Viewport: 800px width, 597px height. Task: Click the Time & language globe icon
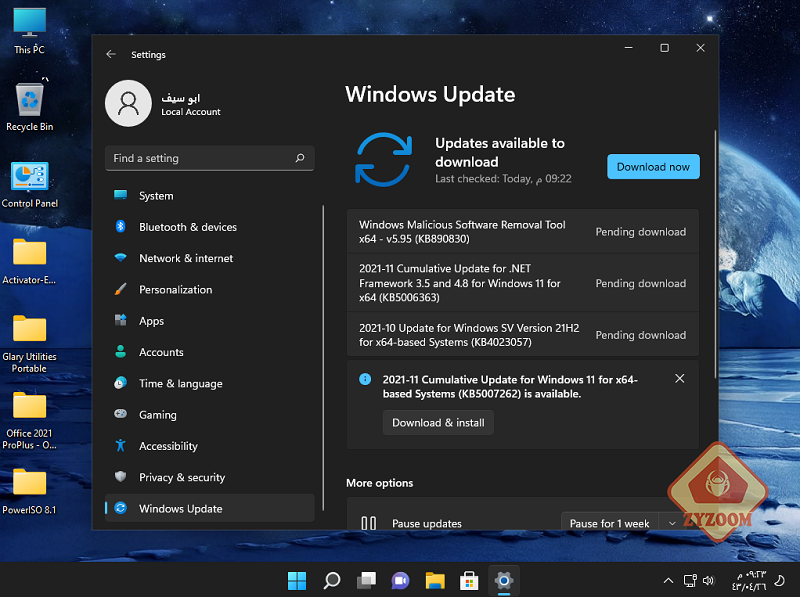[x=120, y=383]
